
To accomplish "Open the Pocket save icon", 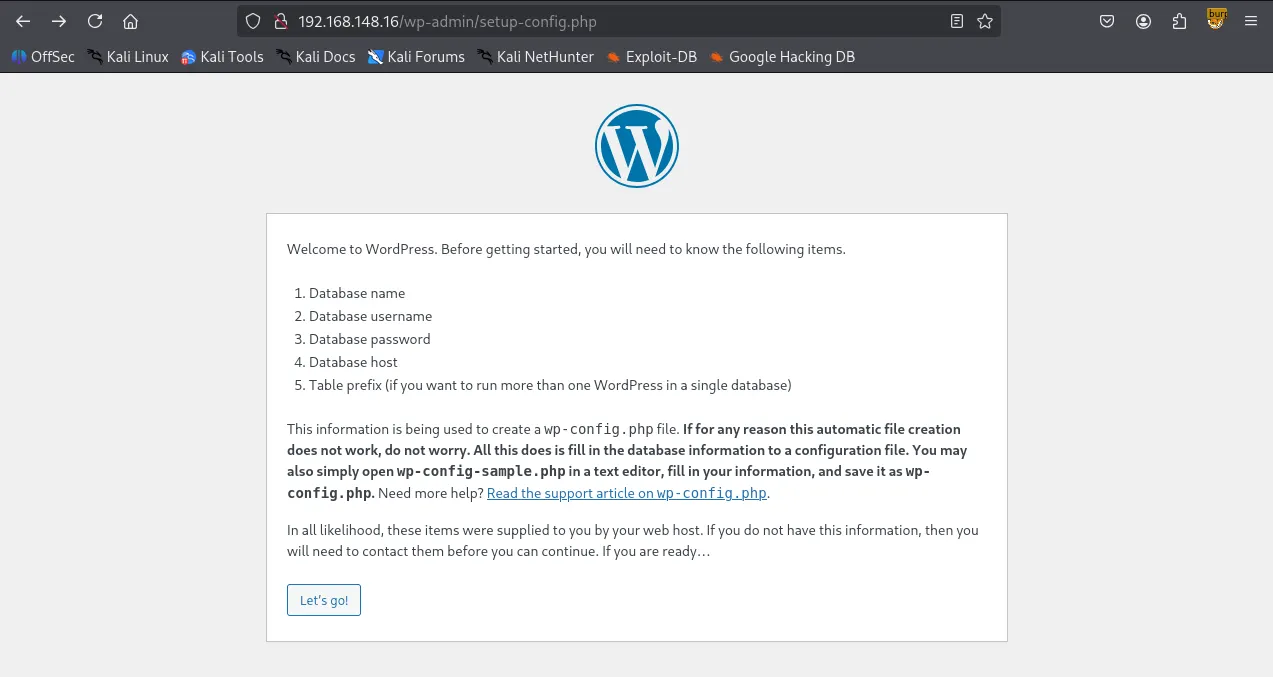I will tap(1107, 21).
